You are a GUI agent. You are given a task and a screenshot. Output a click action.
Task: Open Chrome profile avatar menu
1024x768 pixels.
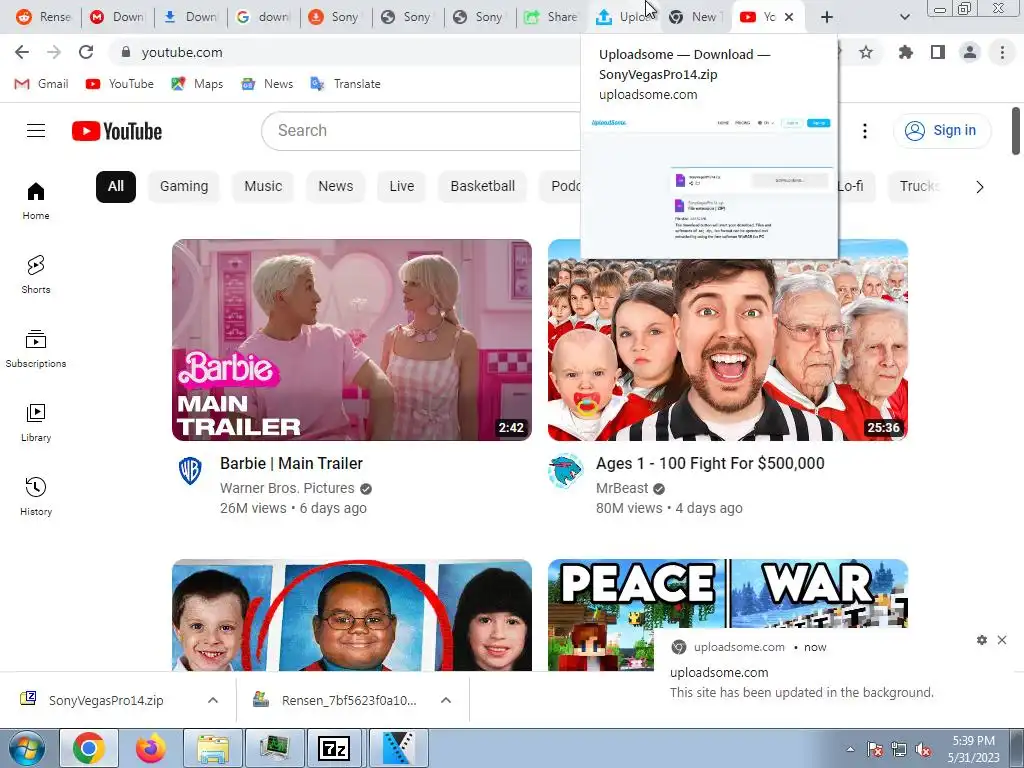click(970, 52)
